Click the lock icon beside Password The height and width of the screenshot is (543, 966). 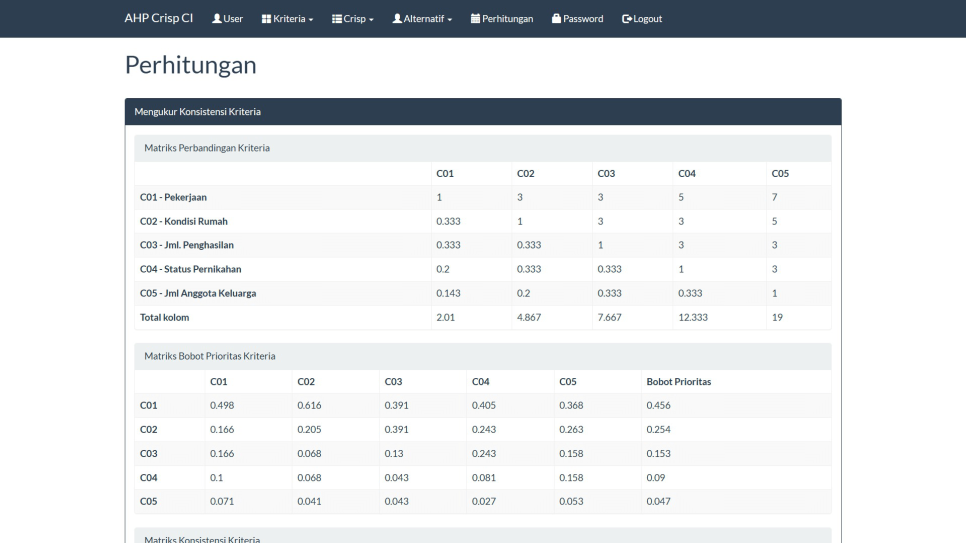tap(556, 19)
